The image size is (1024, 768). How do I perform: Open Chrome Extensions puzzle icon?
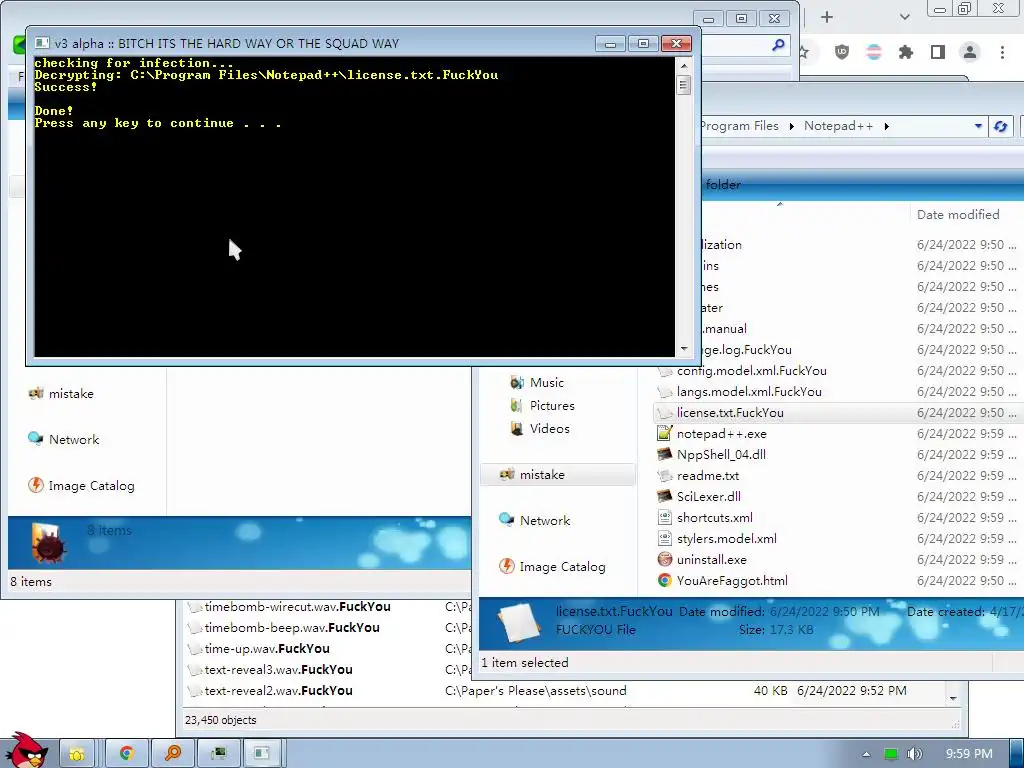906,52
